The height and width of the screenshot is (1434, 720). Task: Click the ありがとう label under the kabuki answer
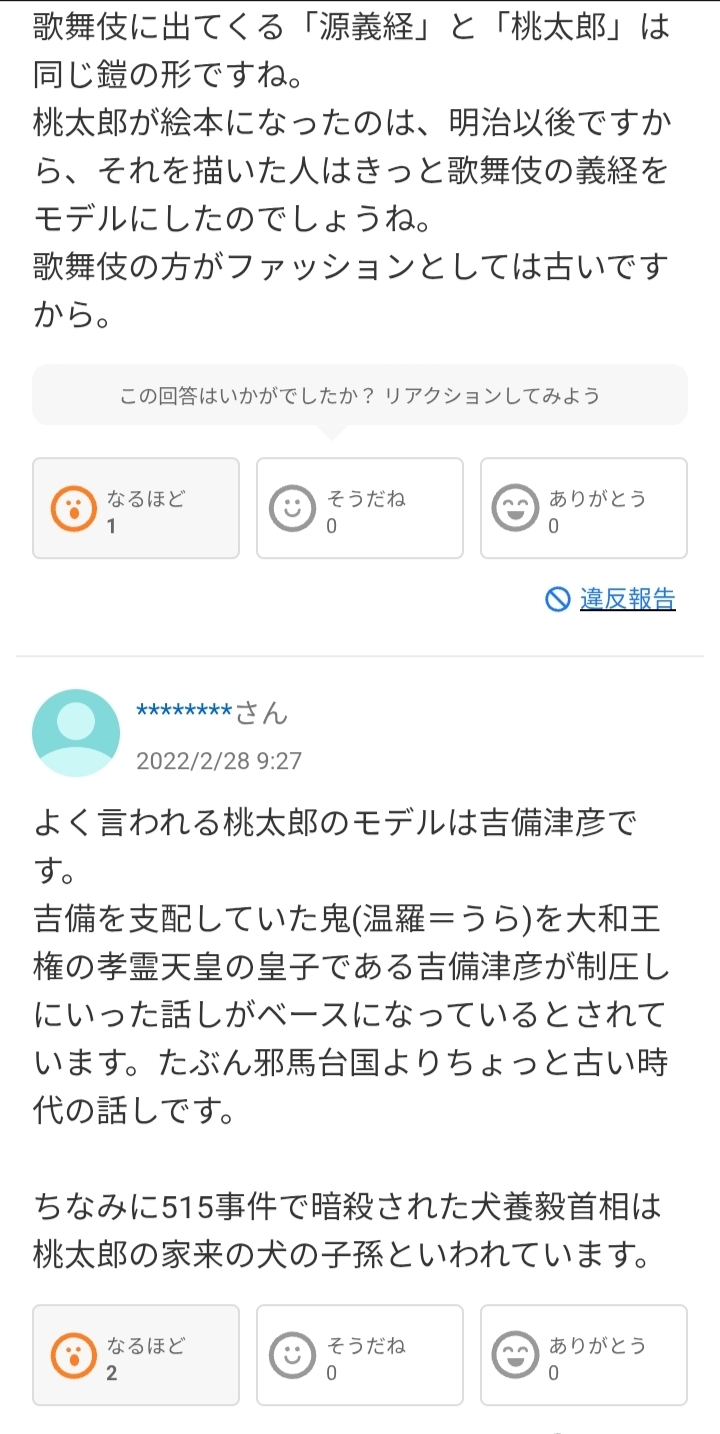tap(597, 498)
